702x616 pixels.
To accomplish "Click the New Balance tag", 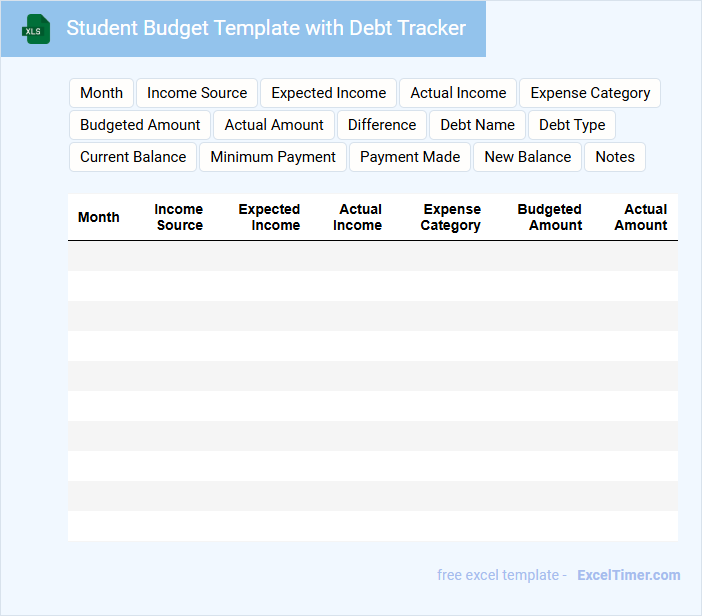I will (527, 157).
